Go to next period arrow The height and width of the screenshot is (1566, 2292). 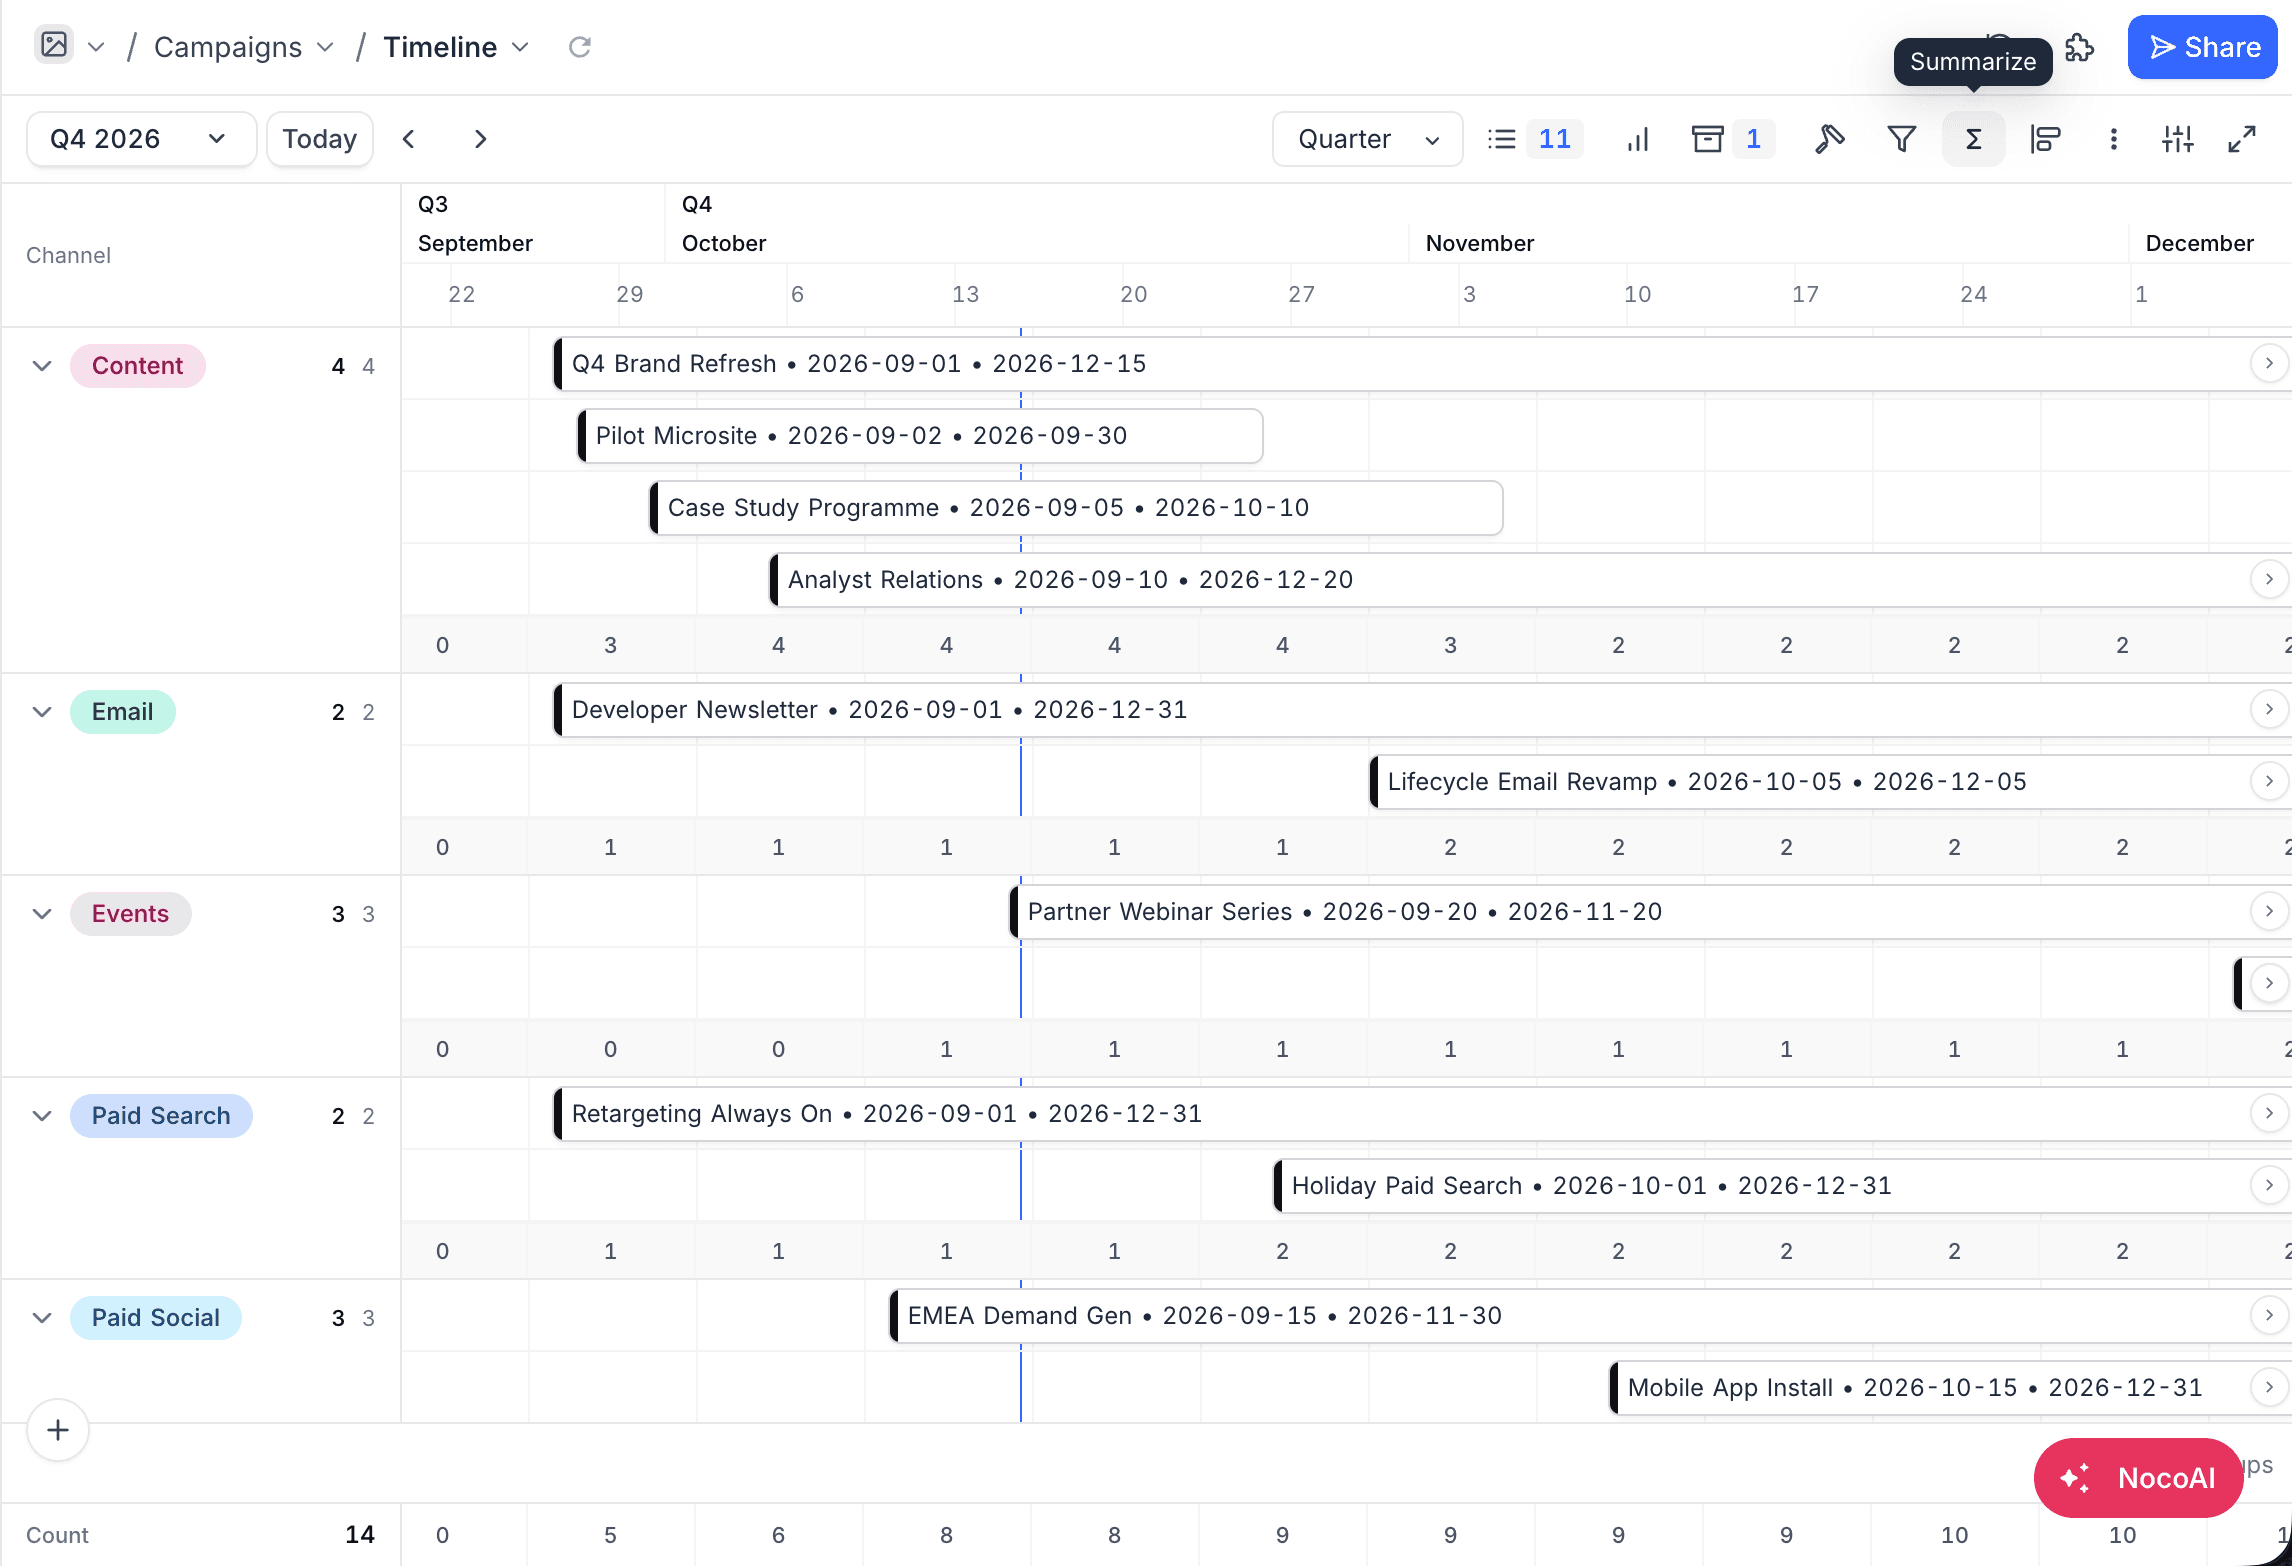pyautogui.click(x=480, y=139)
